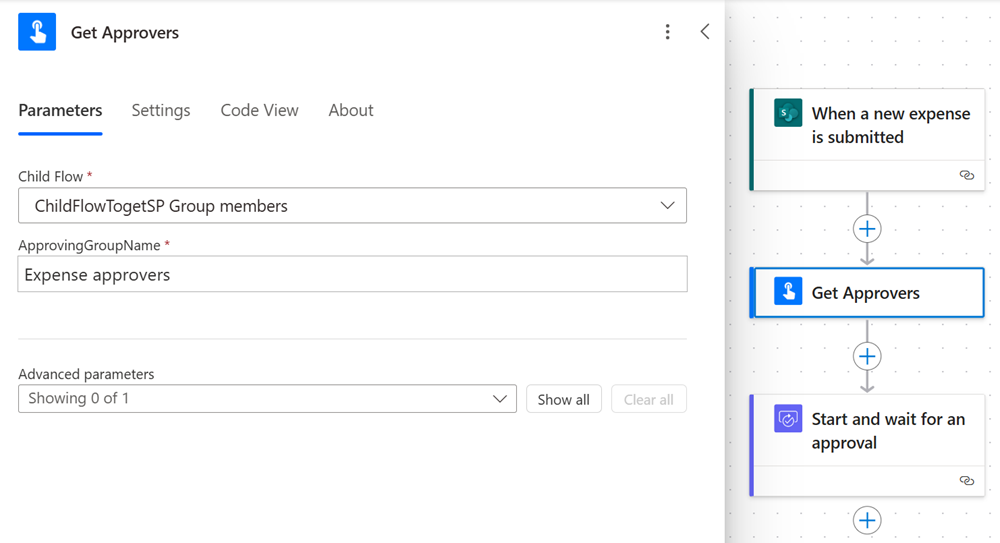Collapse the Get Approvers panel with chevron
The width and height of the screenshot is (1000, 543).
705,32
